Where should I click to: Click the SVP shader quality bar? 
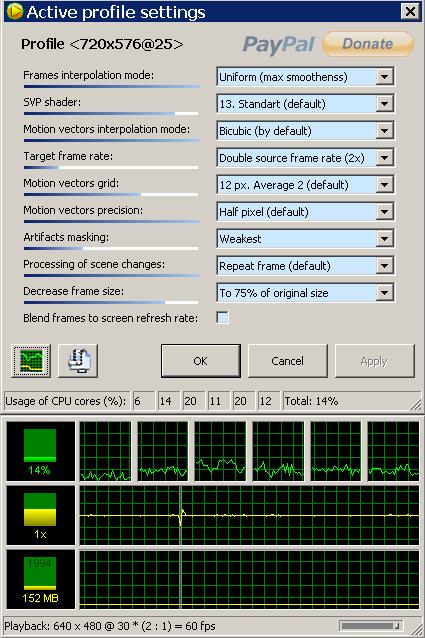[111, 114]
